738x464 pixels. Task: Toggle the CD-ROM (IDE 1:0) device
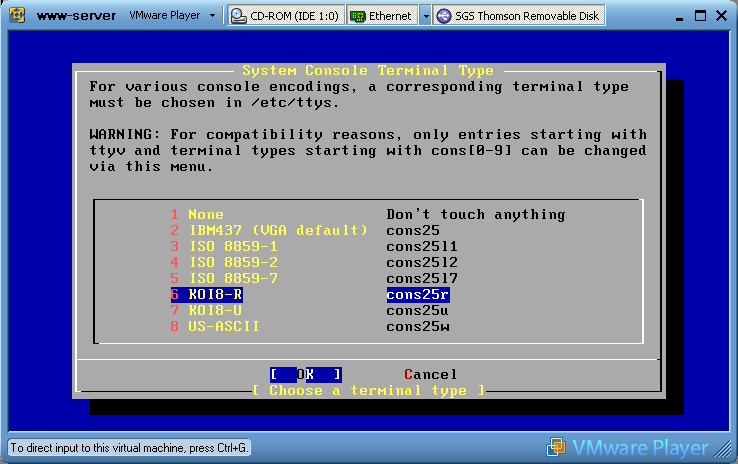[286, 16]
